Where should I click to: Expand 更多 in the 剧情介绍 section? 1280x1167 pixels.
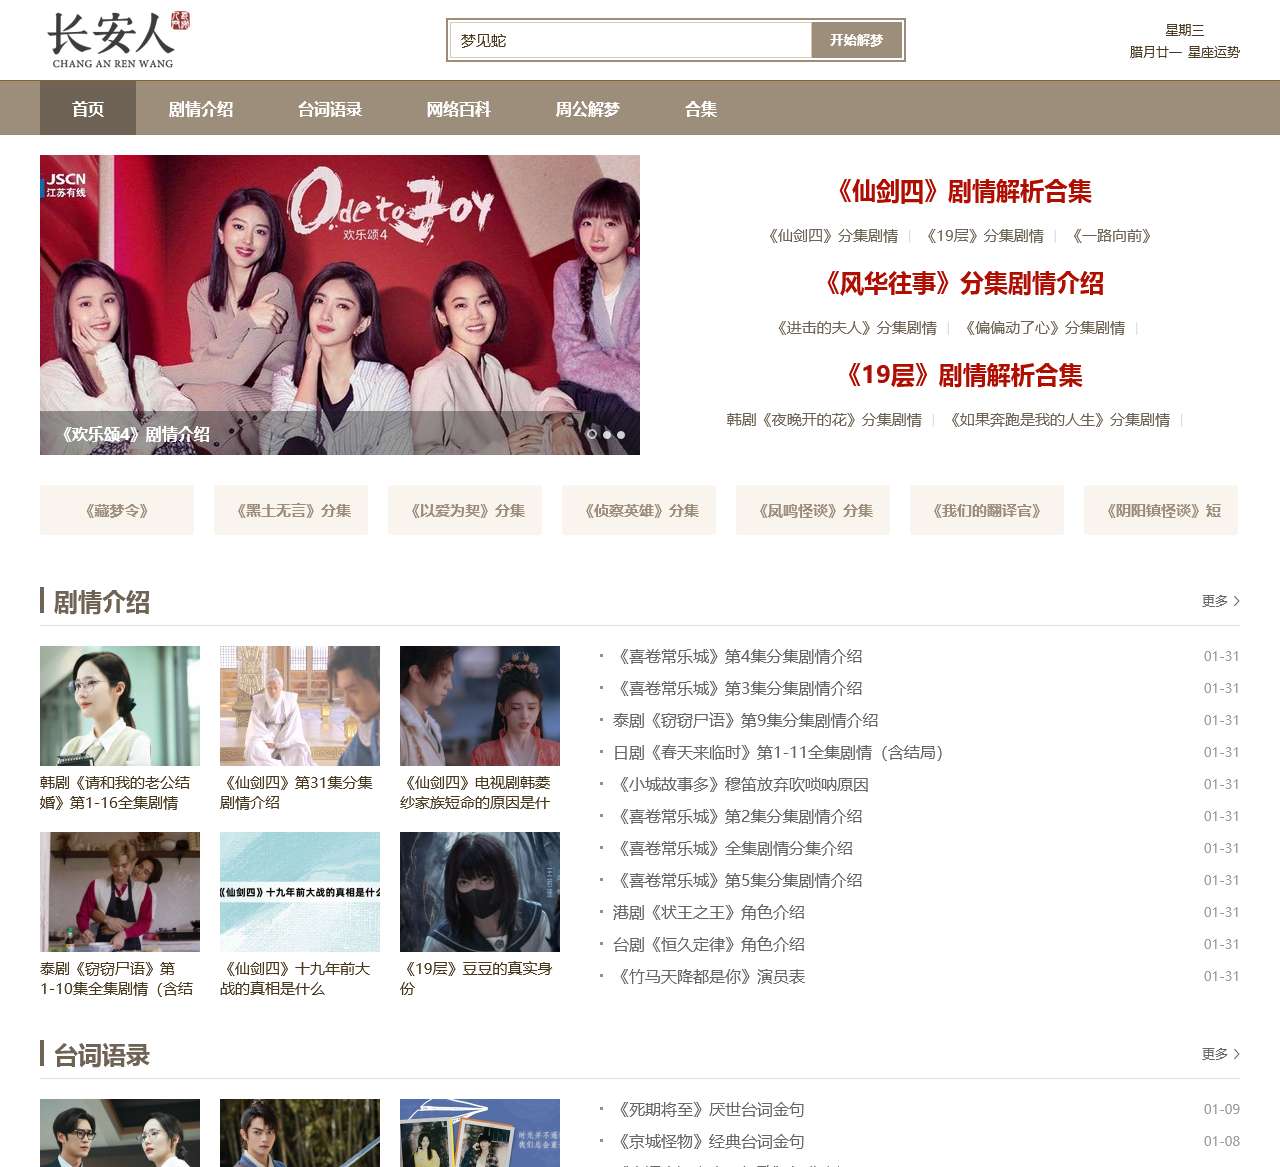(x=1220, y=601)
